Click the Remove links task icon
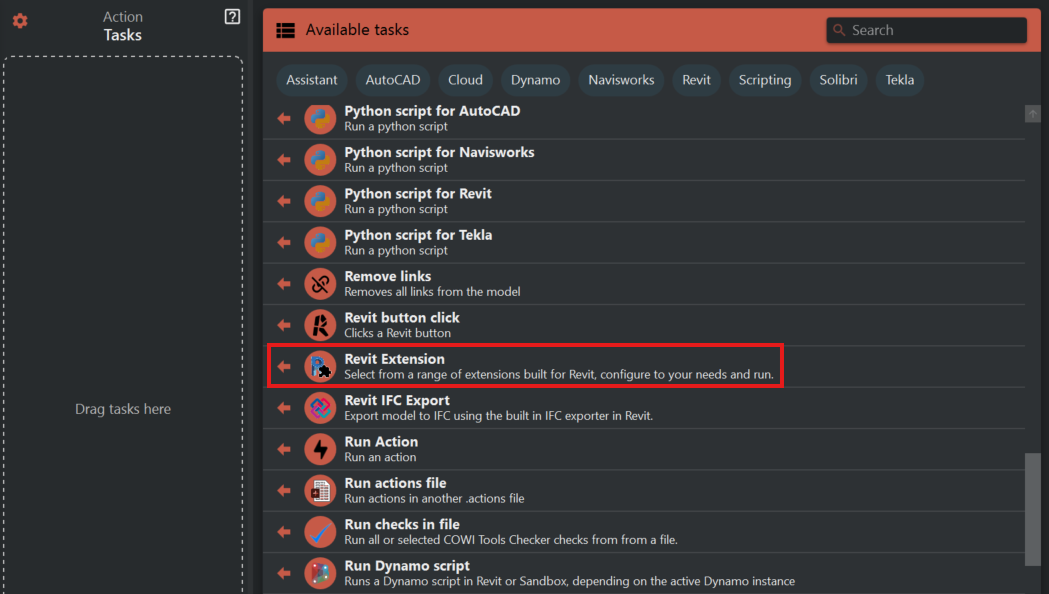The width and height of the screenshot is (1049, 594). pyautogui.click(x=320, y=284)
